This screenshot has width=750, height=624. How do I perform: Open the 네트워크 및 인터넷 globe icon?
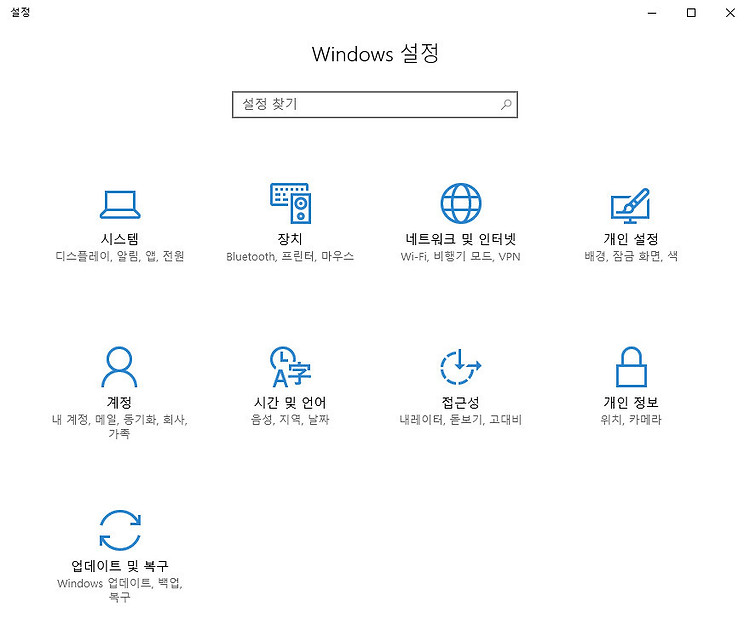(x=461, y=203)
